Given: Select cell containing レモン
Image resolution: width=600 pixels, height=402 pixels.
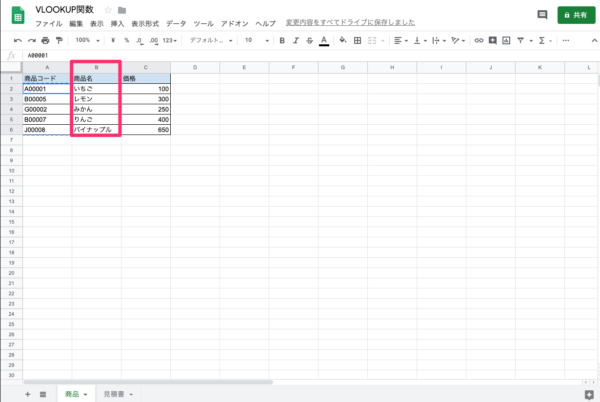Looking at the screenshot, I should pos(96,99).
